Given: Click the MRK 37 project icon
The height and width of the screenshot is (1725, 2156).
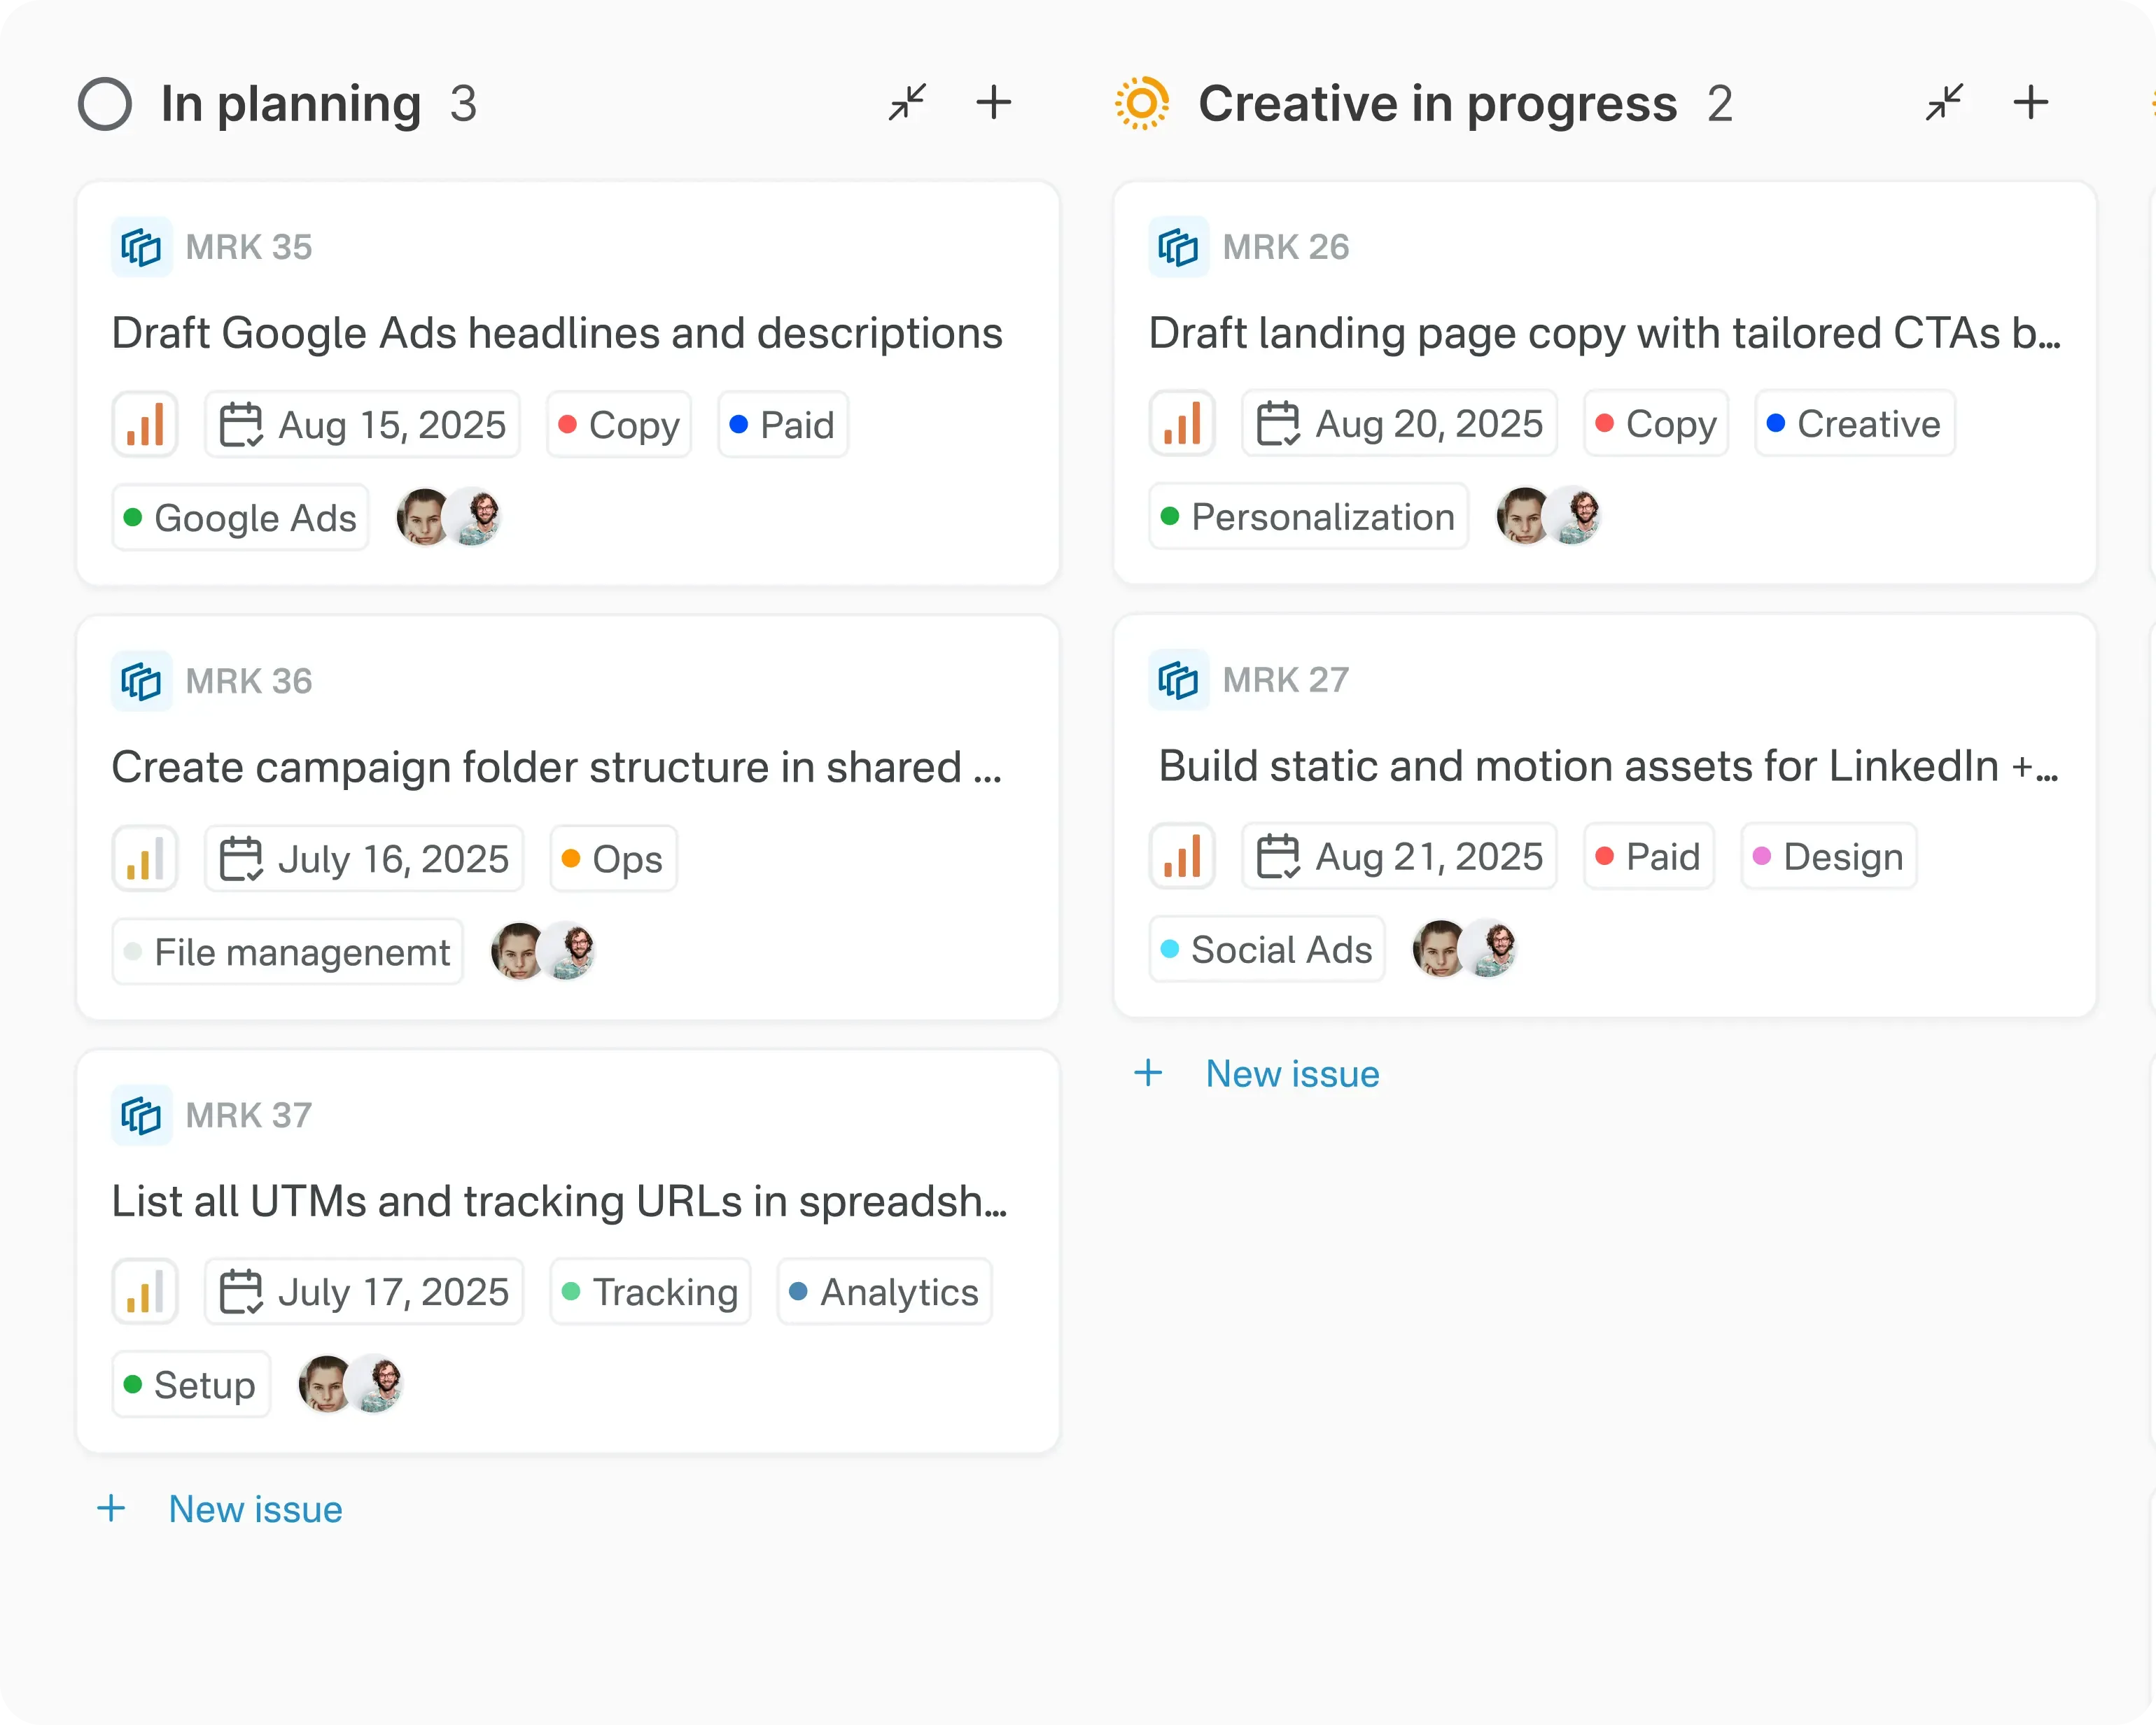Looking at the screenshot, I should pos(141,1115).
